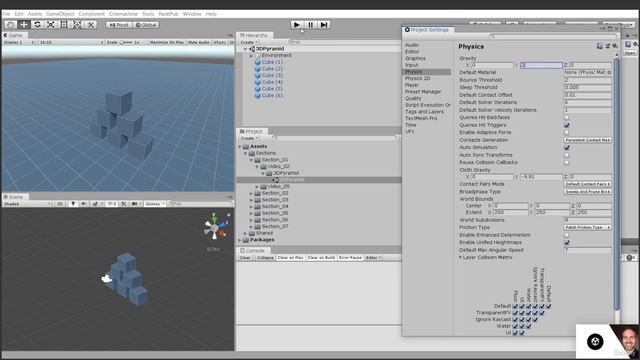Toggle Enable Adaptive Force checkbox
Screen dimensions: 640x360
567,133
